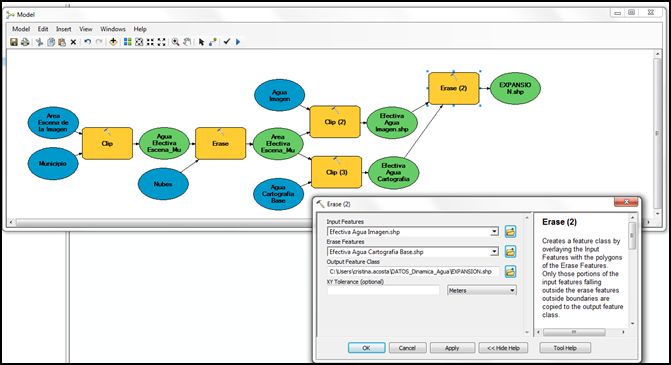The image size is (671, 365).
Task: Open the Help menu
Action: 140,29
